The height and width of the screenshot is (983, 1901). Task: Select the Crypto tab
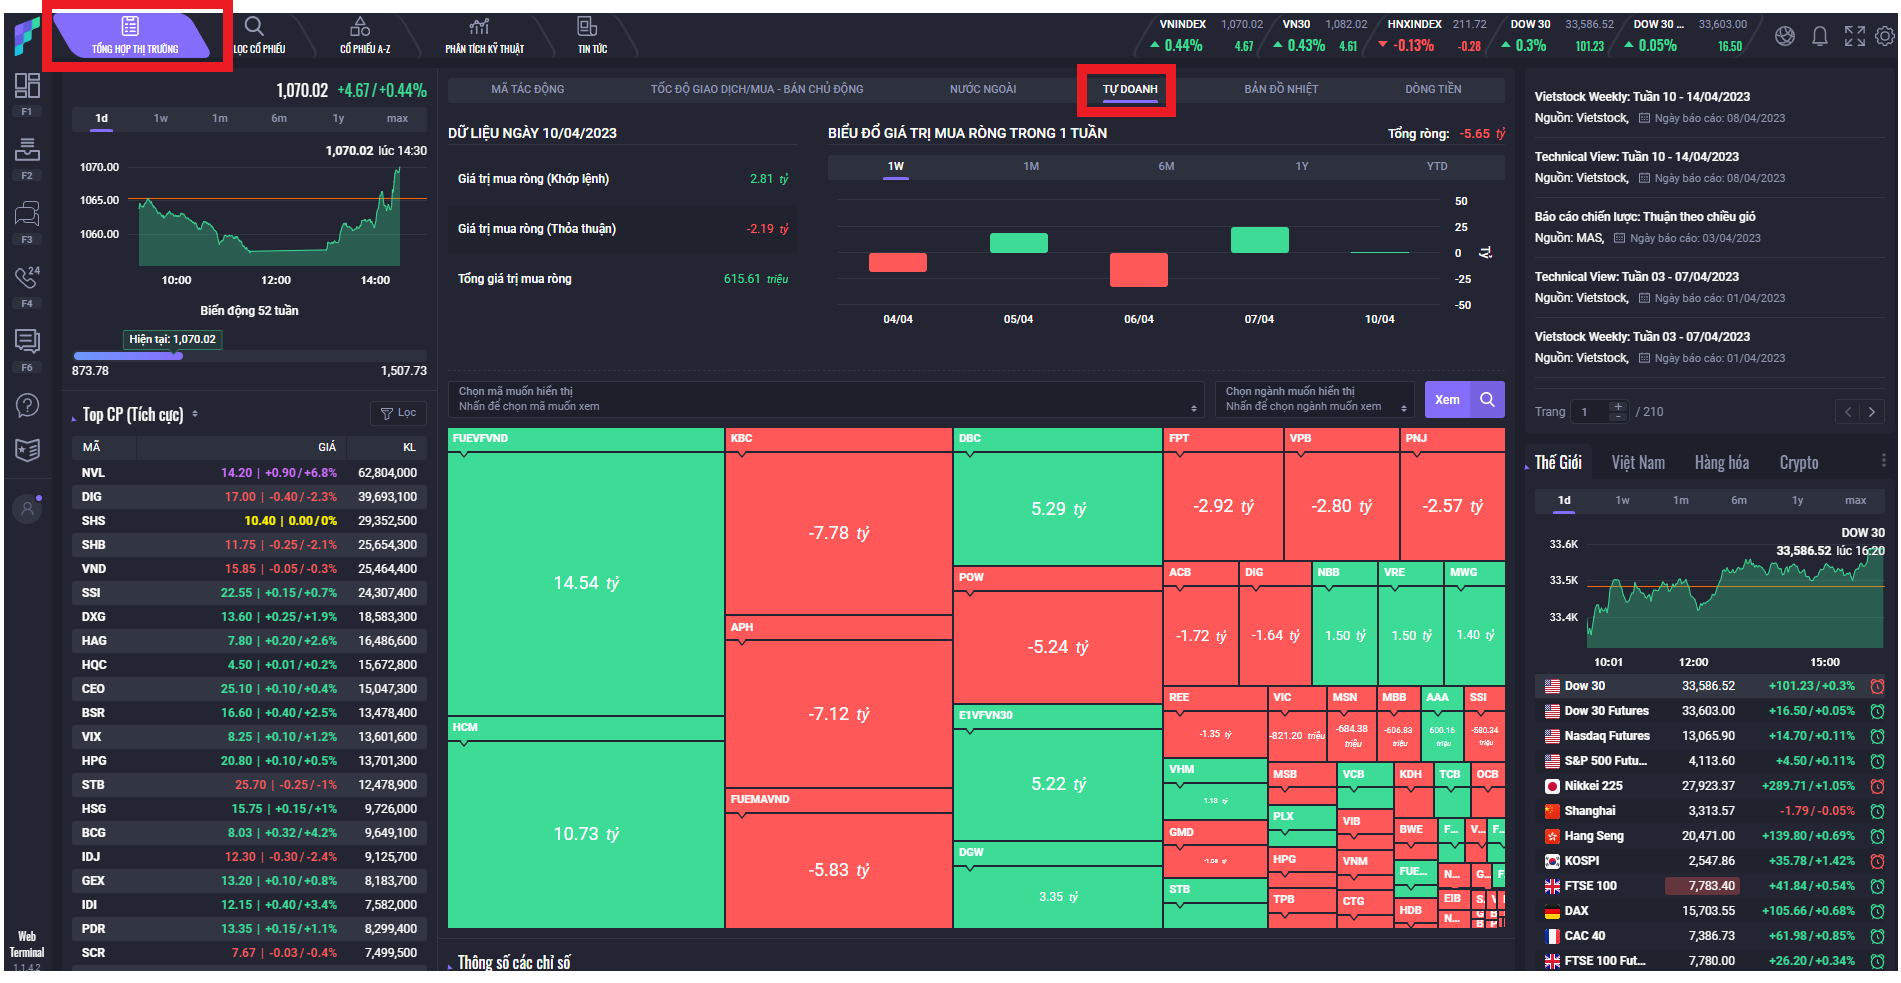pos(1798,463)
